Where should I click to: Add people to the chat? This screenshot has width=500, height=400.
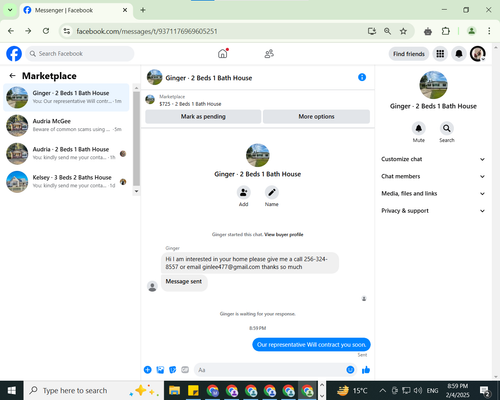tap(244, 192)
